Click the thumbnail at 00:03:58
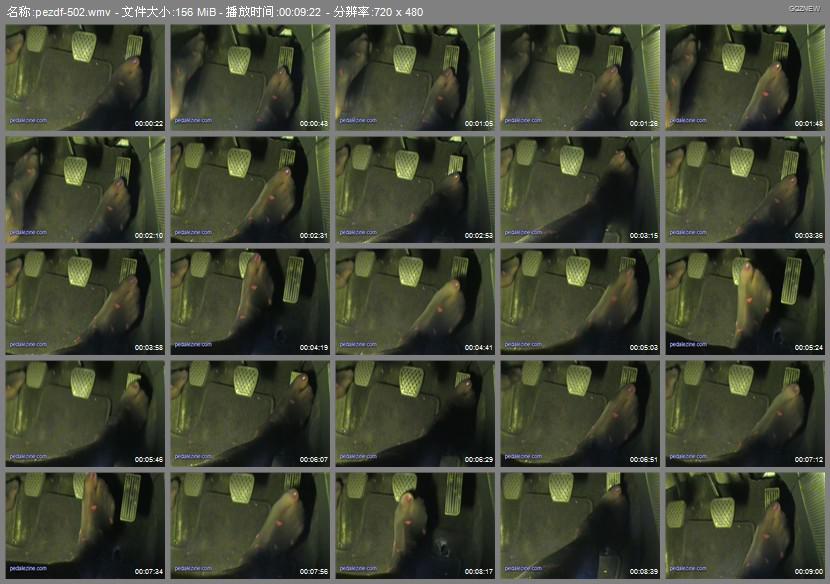Screen dimensions: 830x584 coord(85,302)
